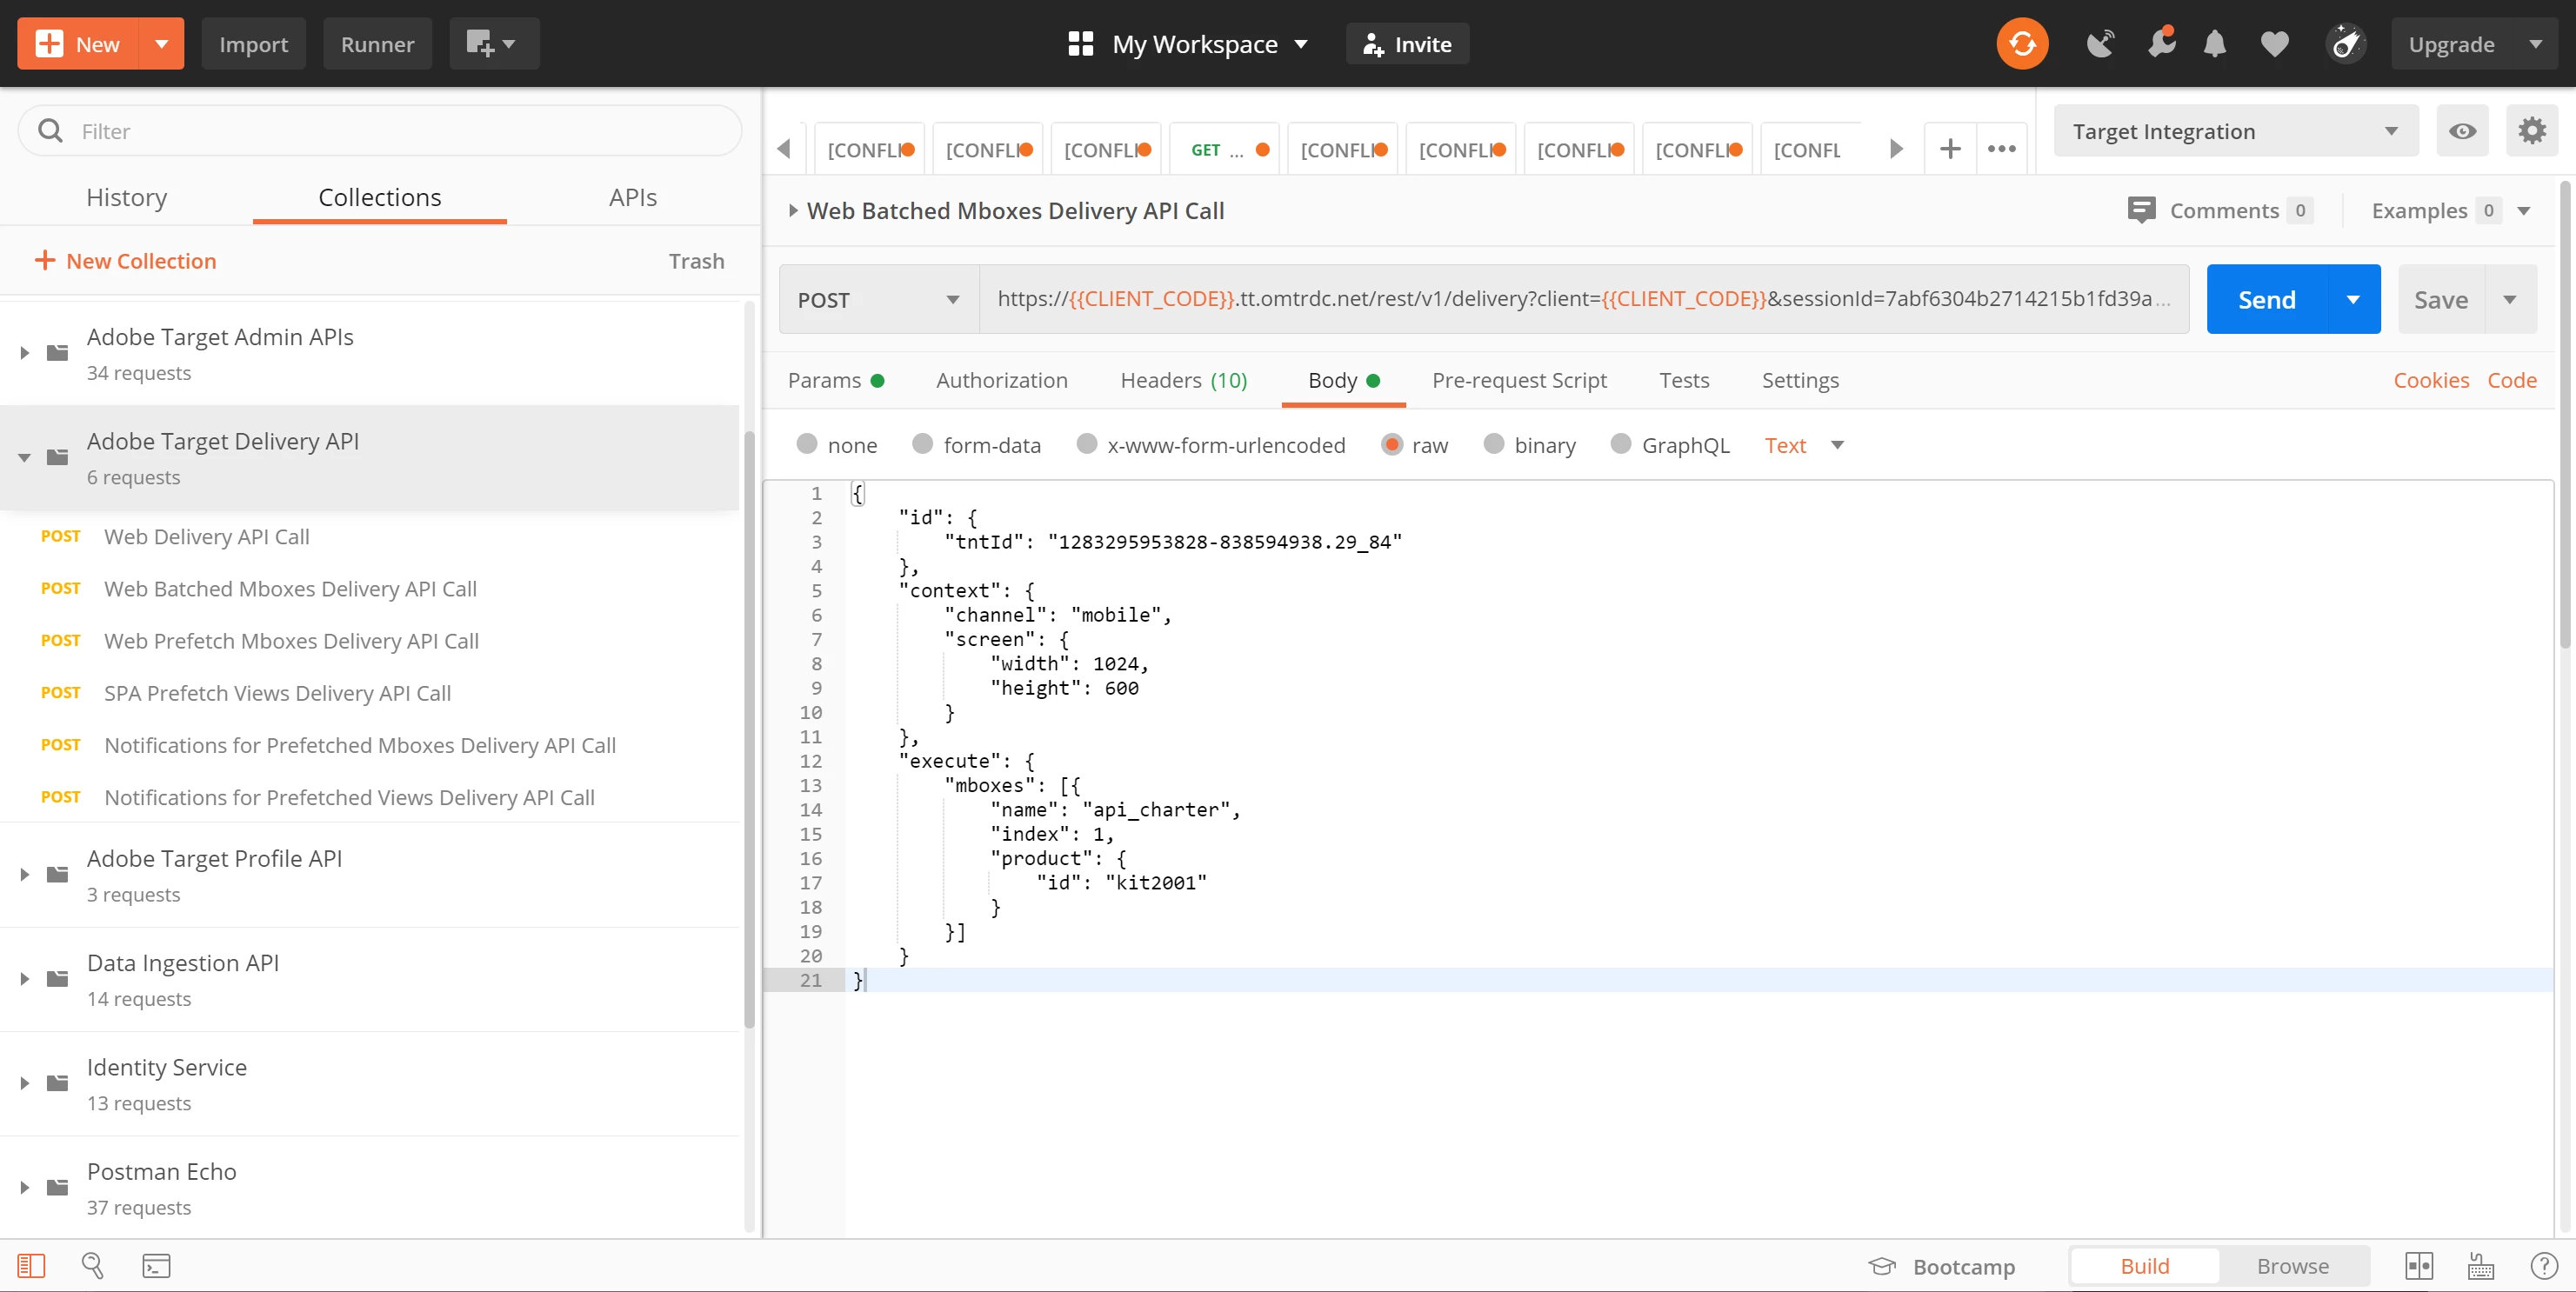This screenshot has width=2576, height=1292.
Task: Click the find and replace icon
Action: pyautogui.click(x=92, y=1266)
